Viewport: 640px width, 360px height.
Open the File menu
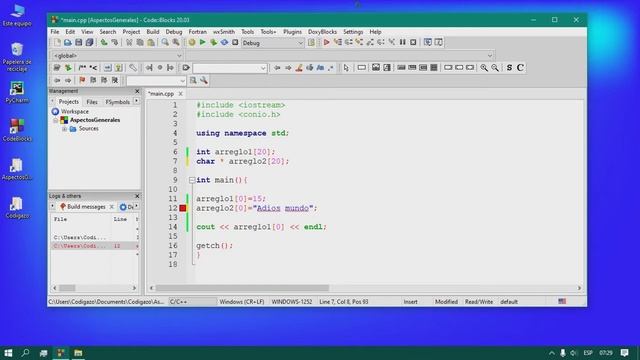tap(55, 32)
